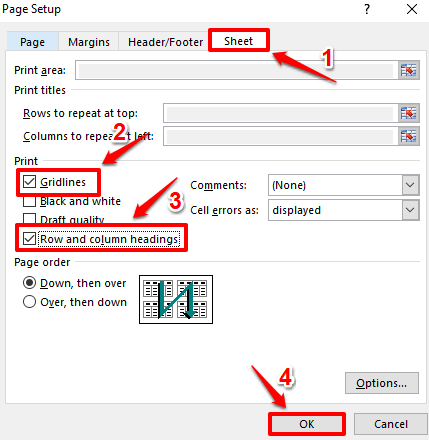Image resolution: width=429 pixels, height=440 pixels.
Task: Toggle the Gridlines checkbox
Action: (x=29, y=182)
